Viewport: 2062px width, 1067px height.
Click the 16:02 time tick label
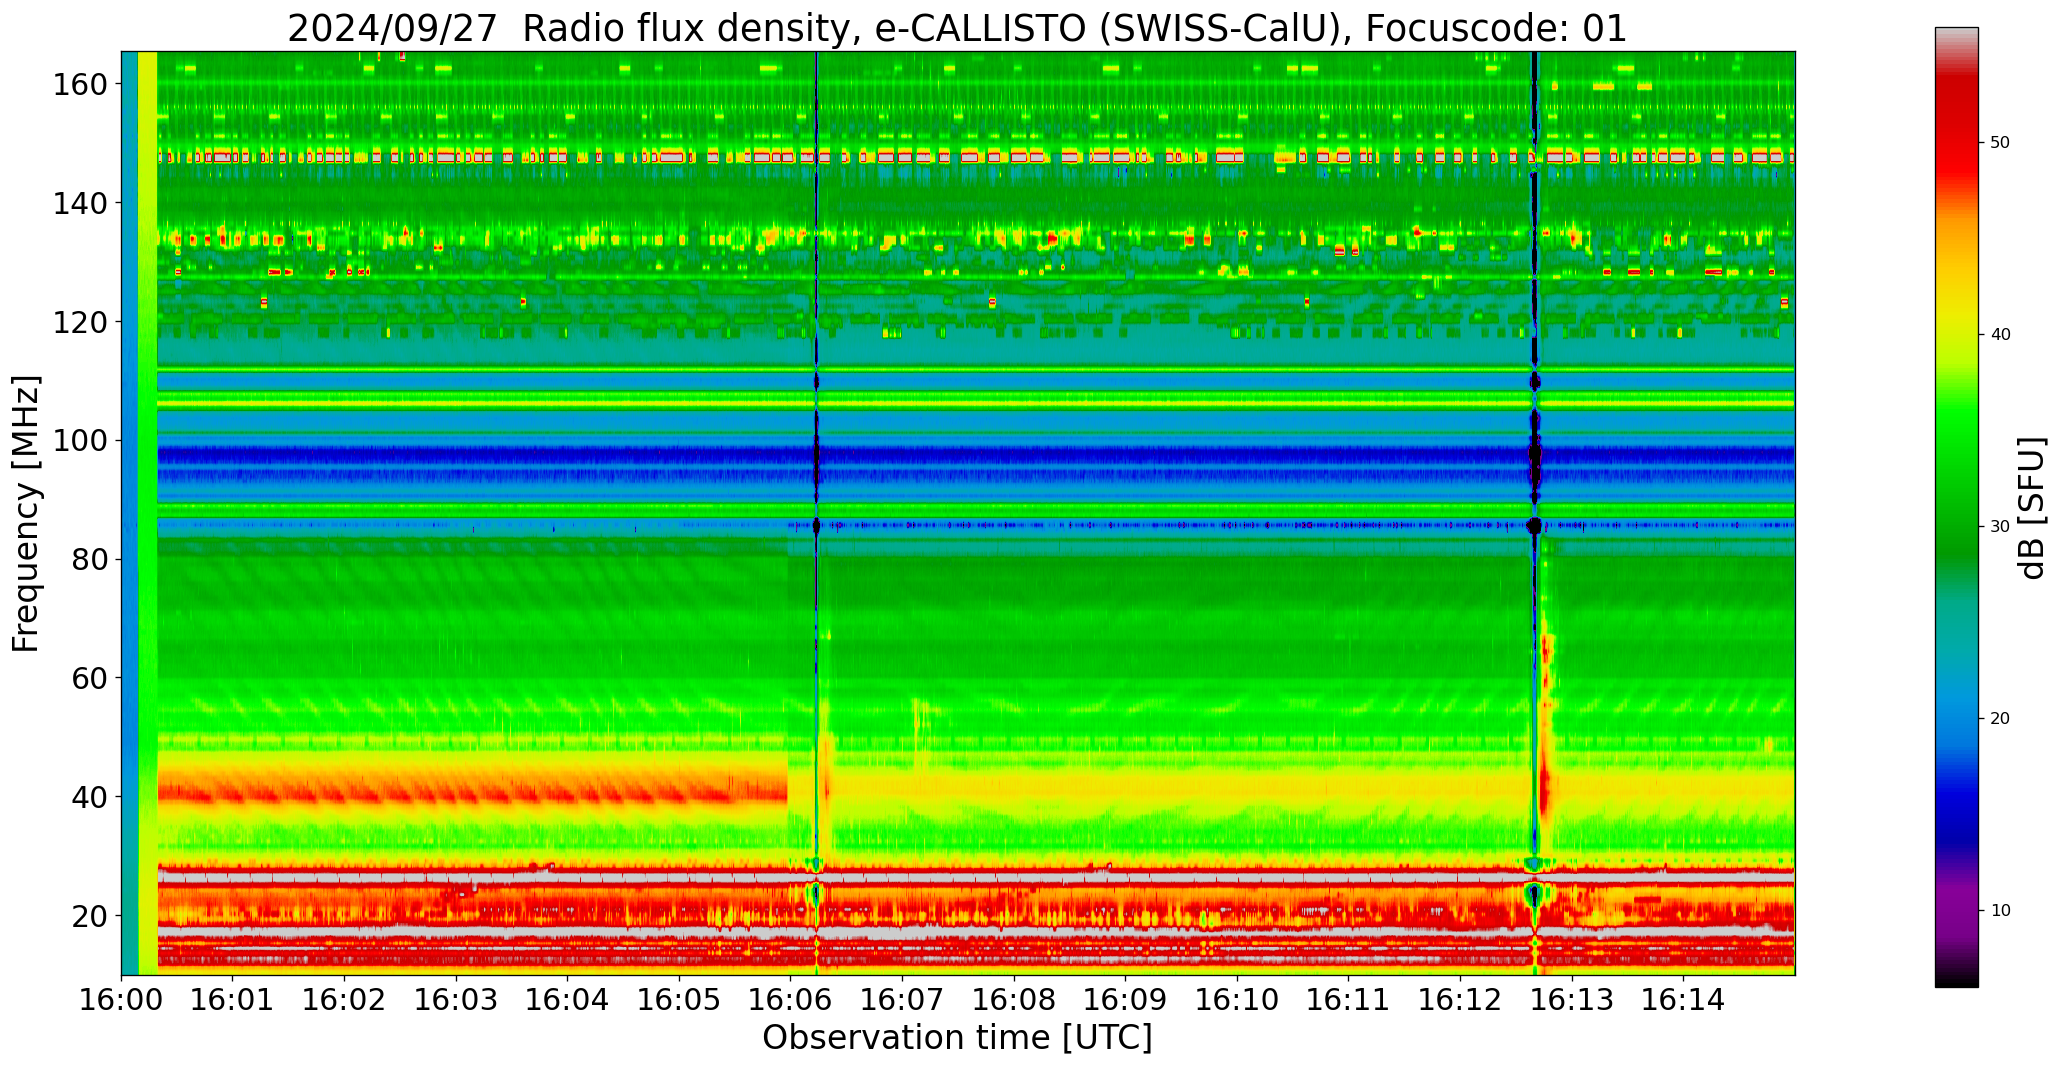point(345,999)
